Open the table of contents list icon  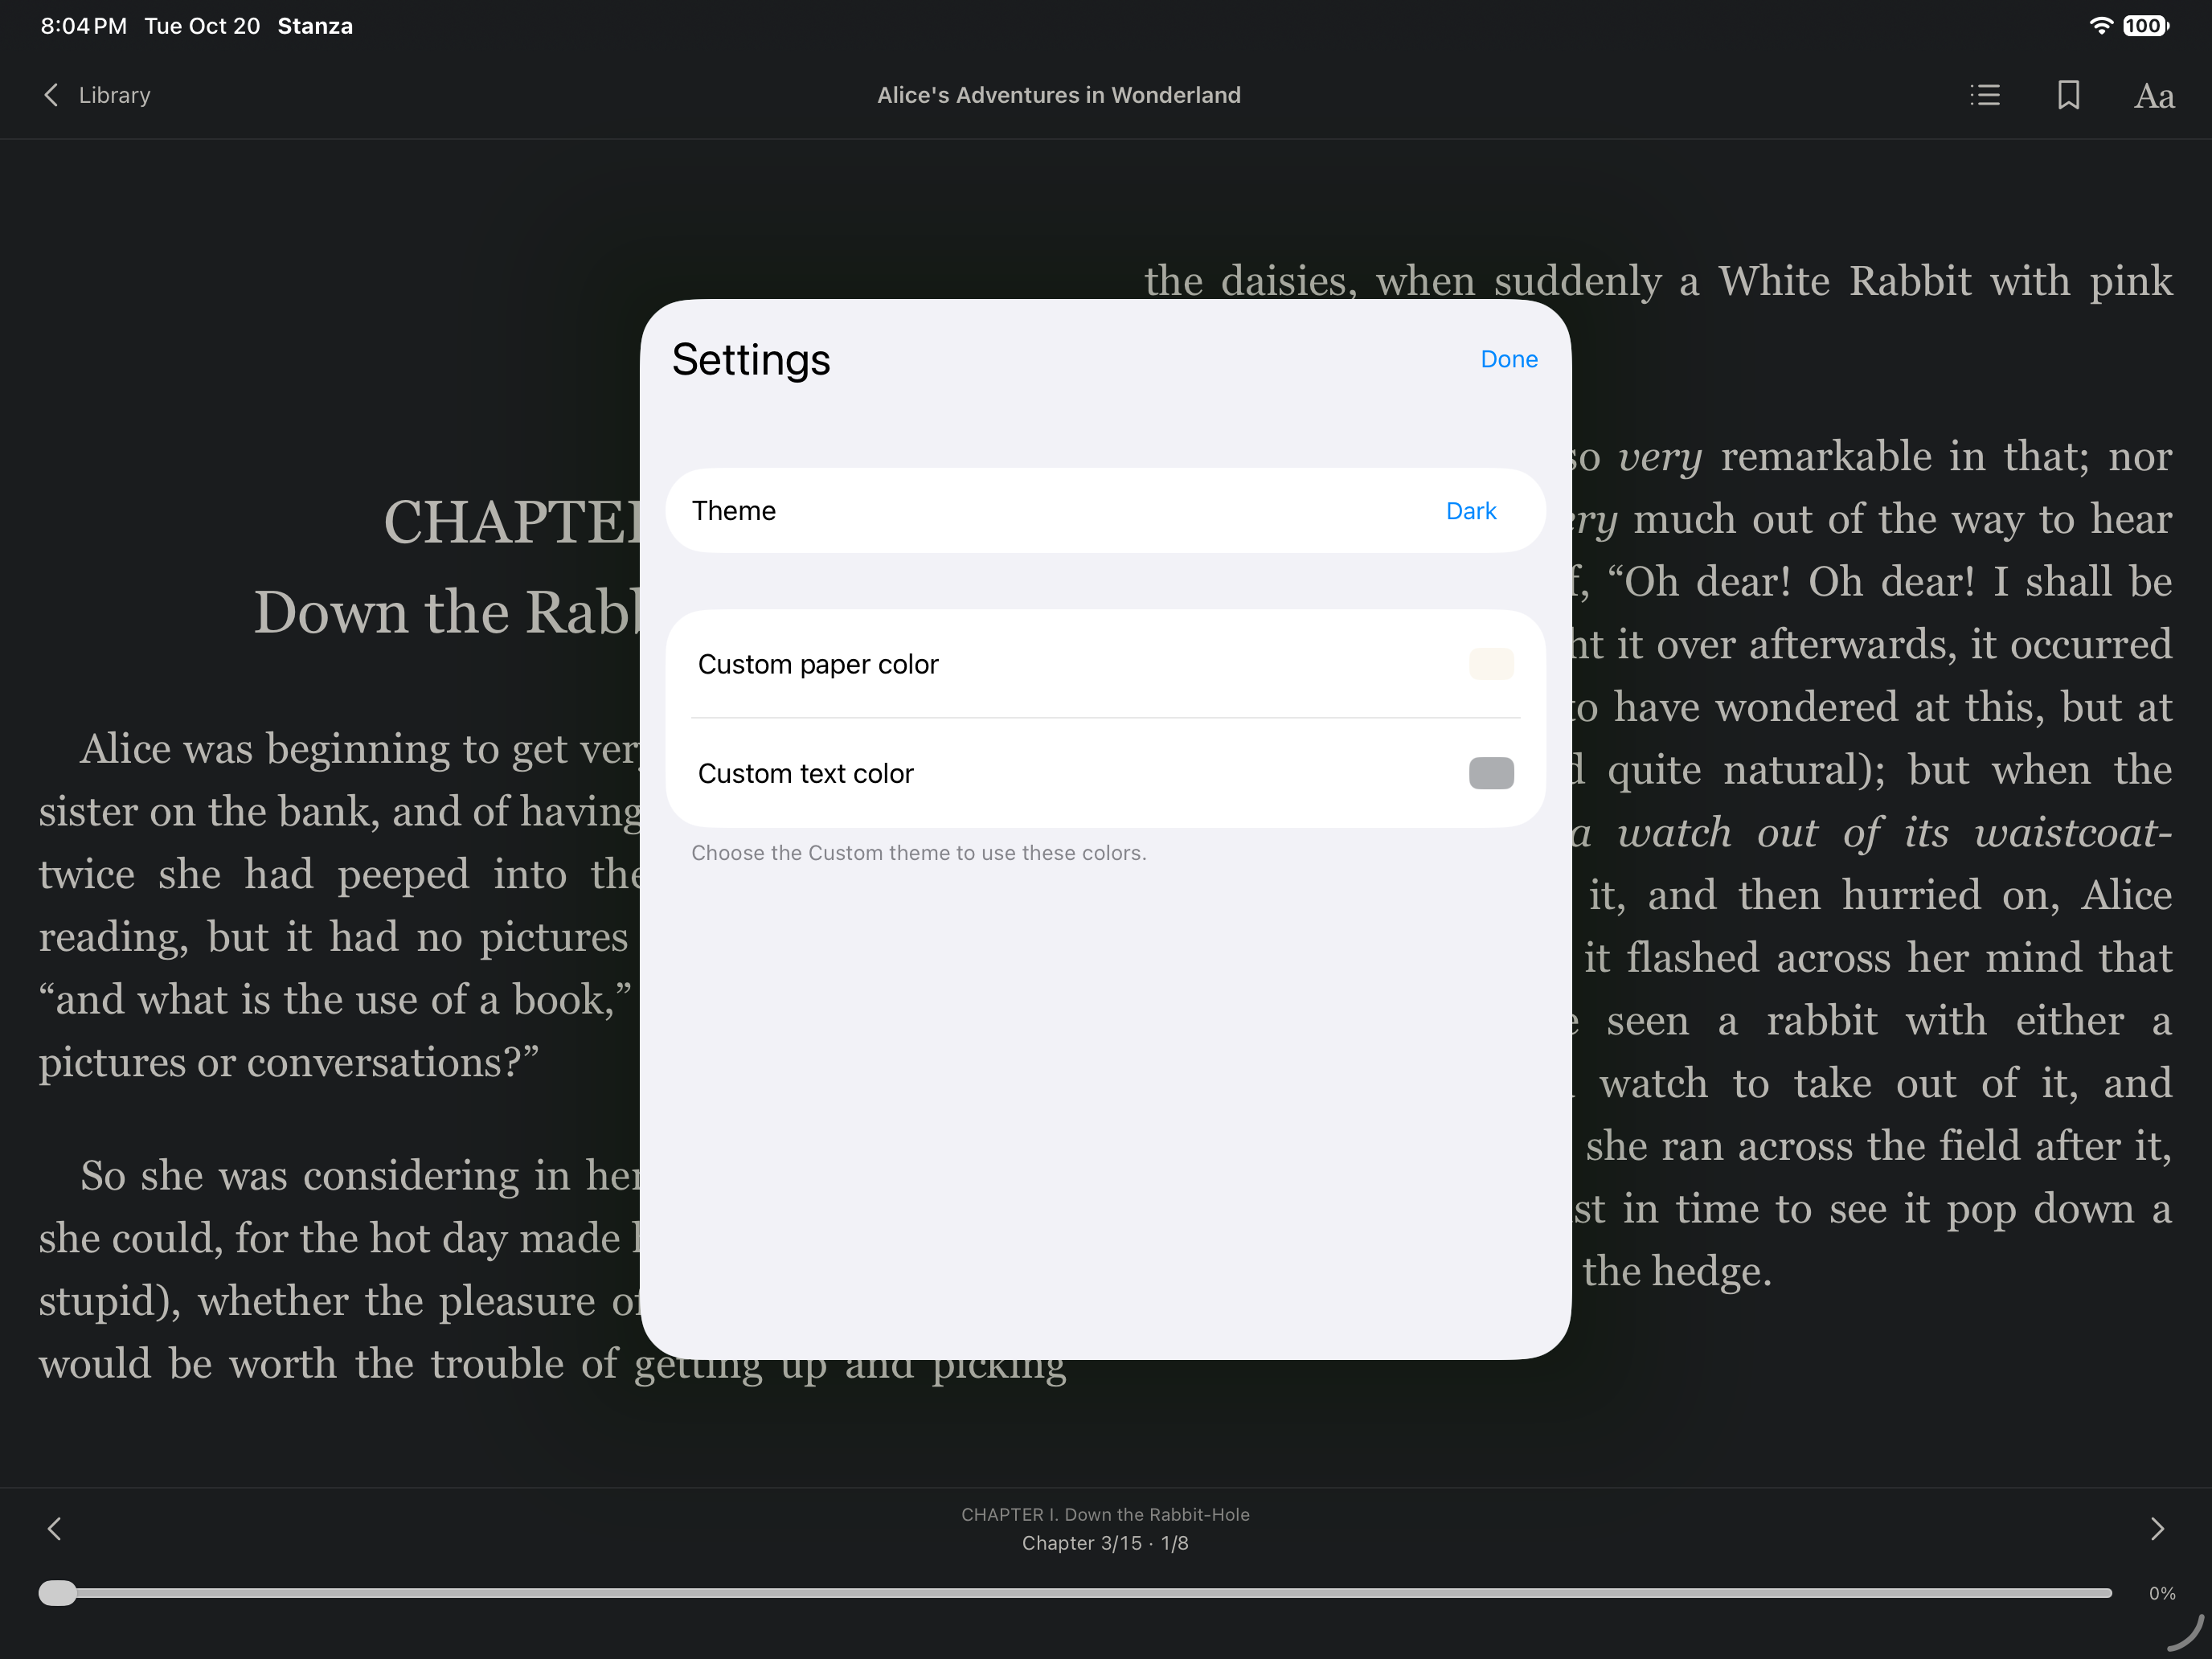(1985, 95)
